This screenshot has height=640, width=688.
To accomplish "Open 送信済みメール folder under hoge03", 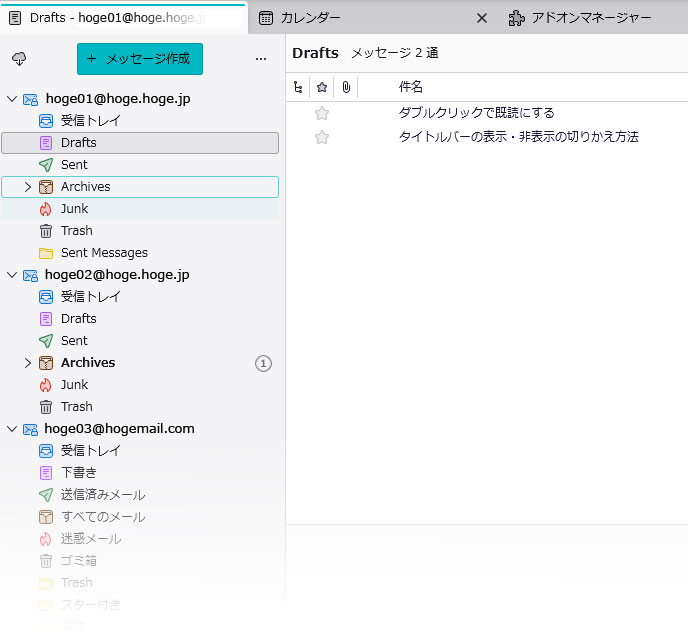I will pos(140,495).
